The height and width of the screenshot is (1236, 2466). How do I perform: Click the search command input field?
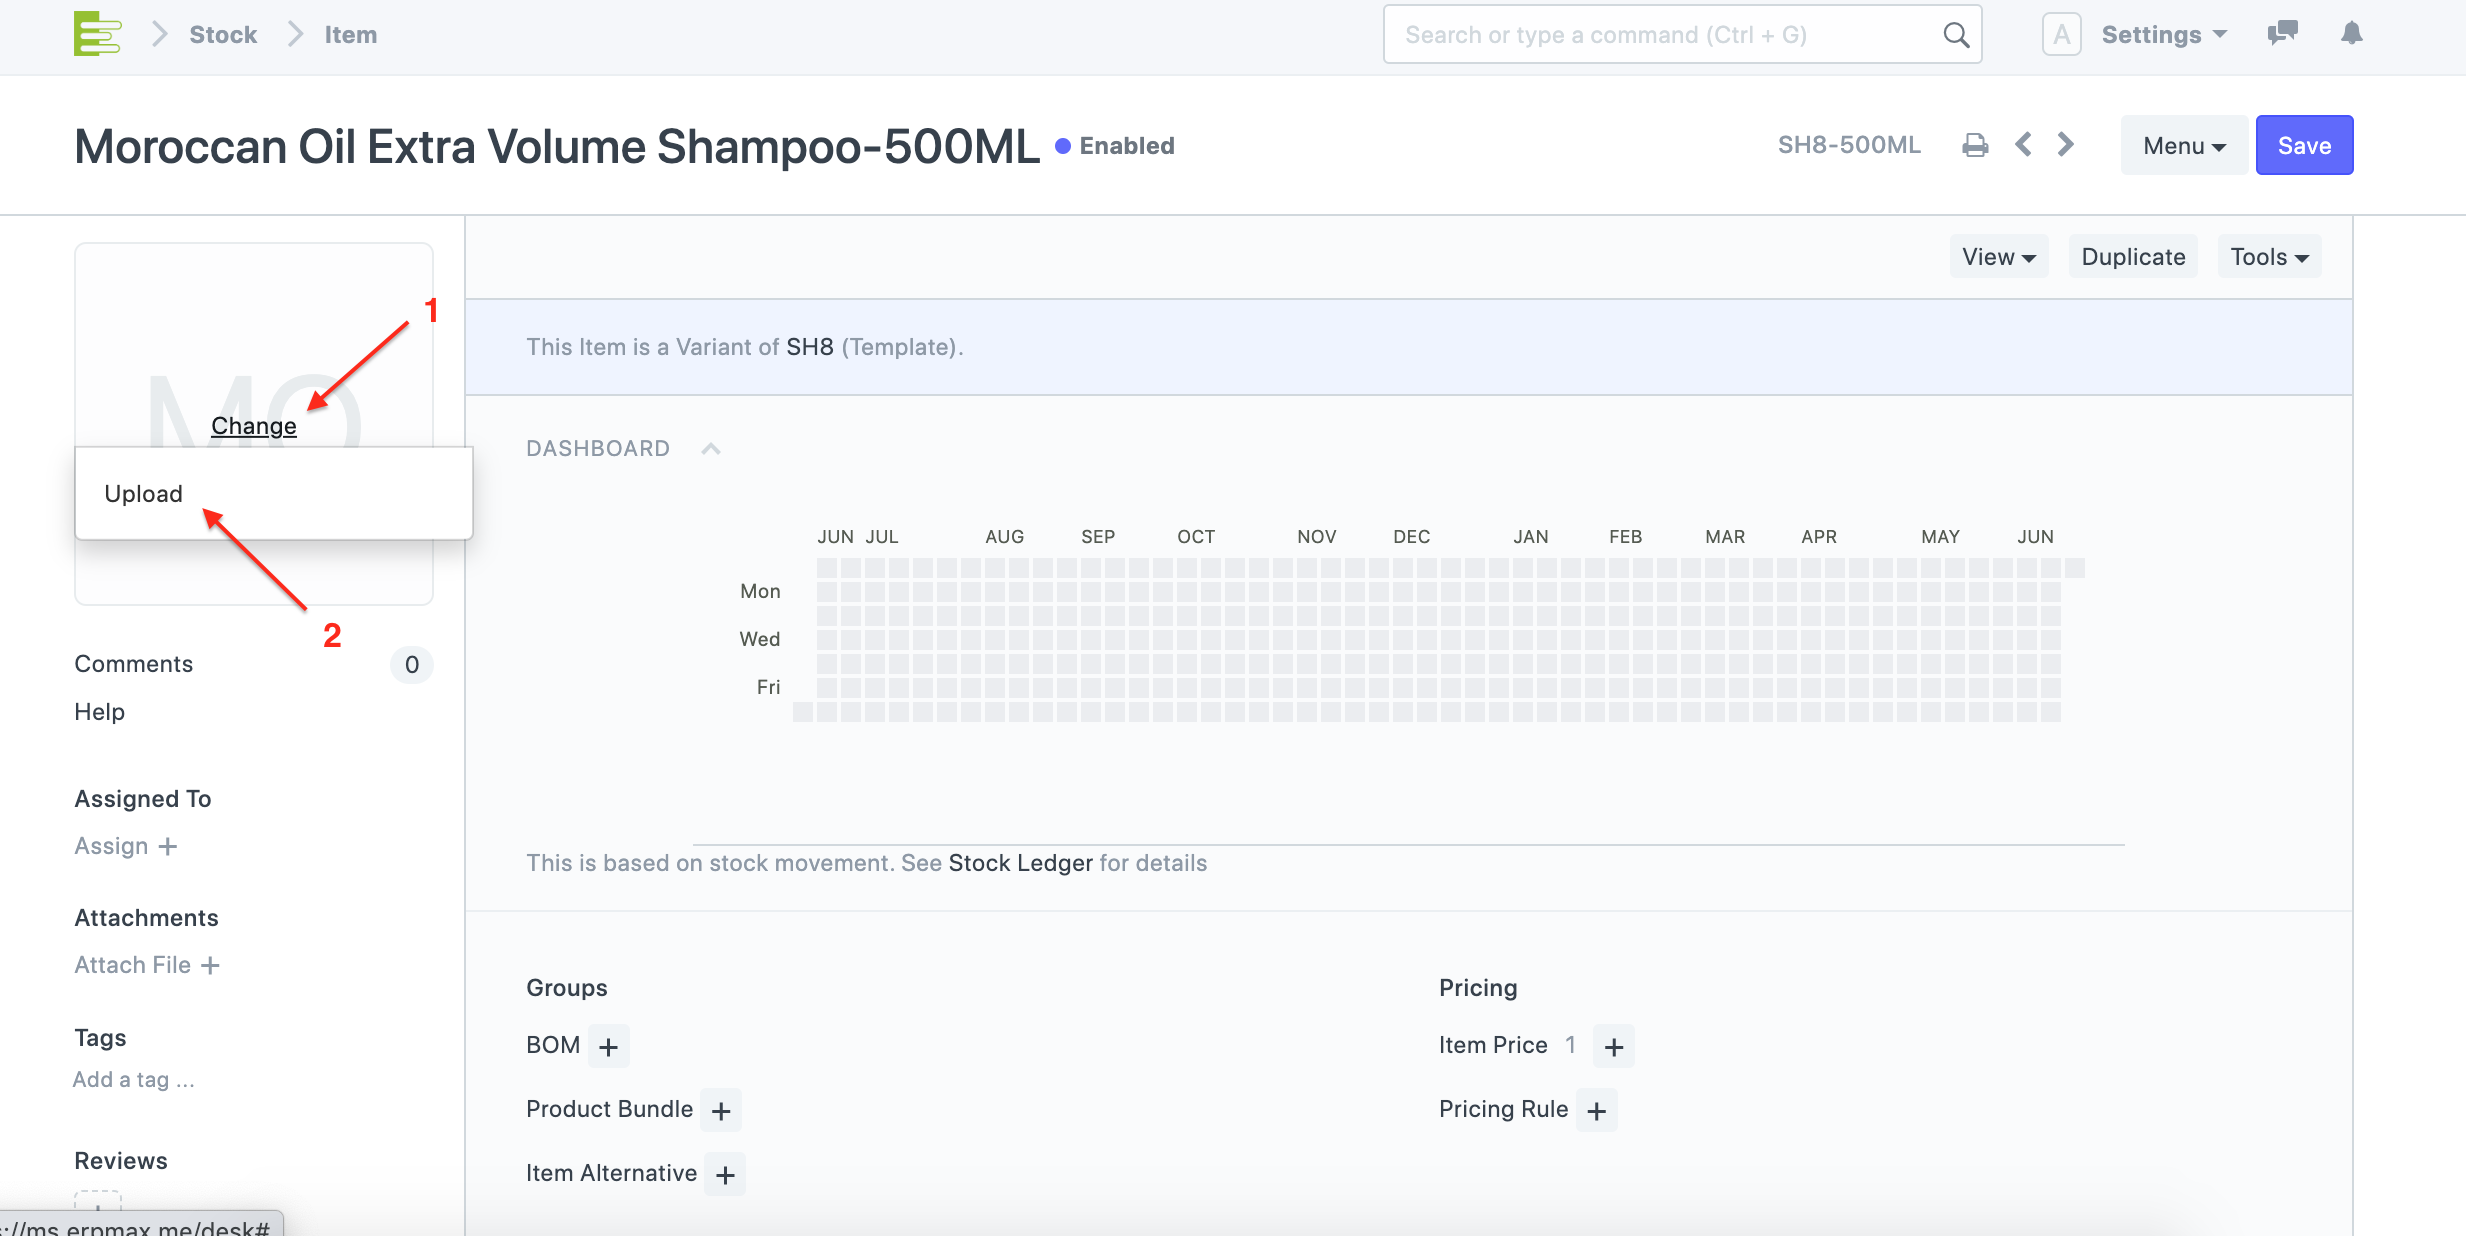coord(1683,35)
